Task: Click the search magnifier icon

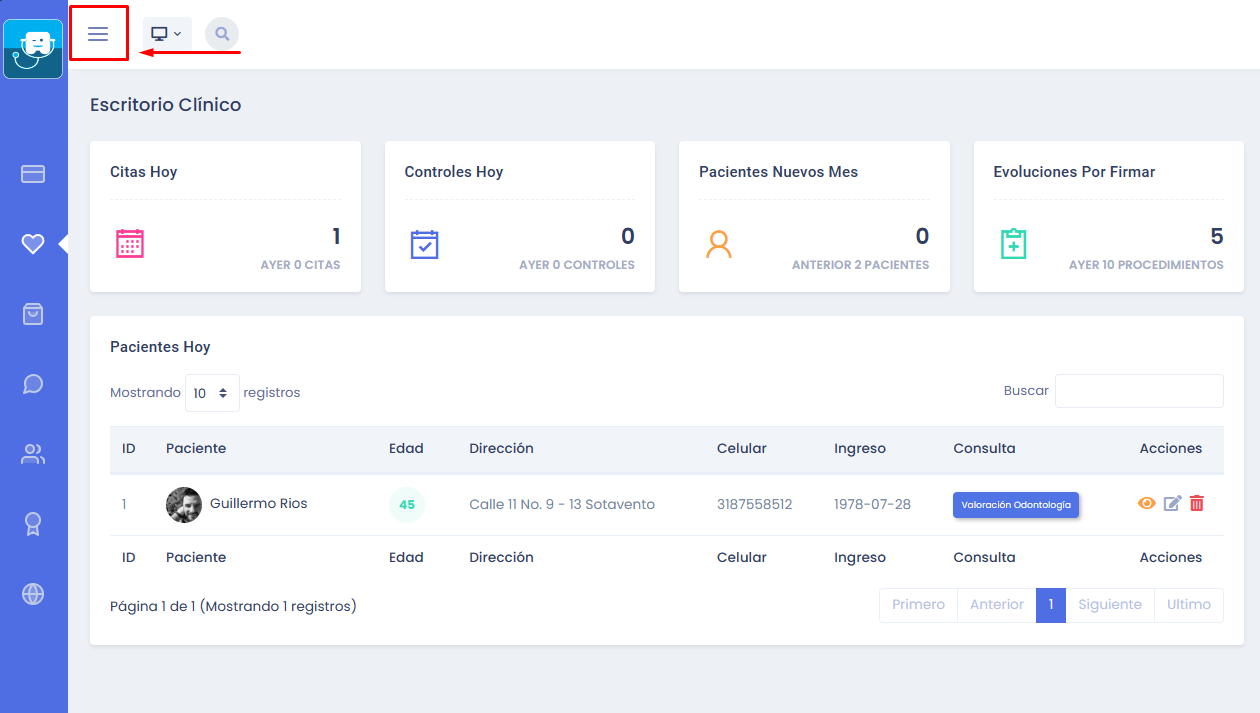Action: pos(222,34)
